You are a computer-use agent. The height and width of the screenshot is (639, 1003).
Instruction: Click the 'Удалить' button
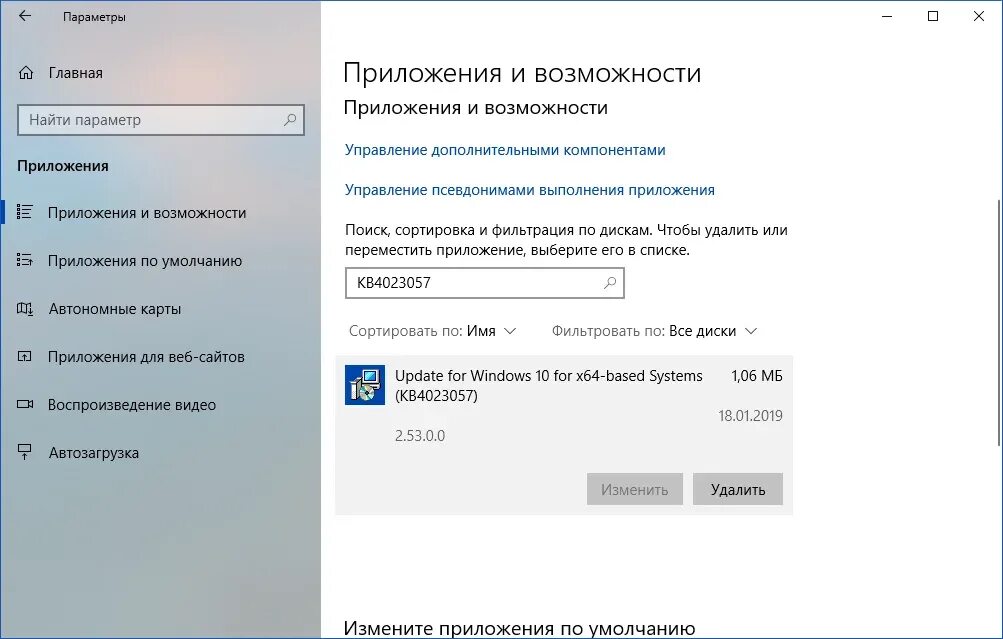click(738, 489)
